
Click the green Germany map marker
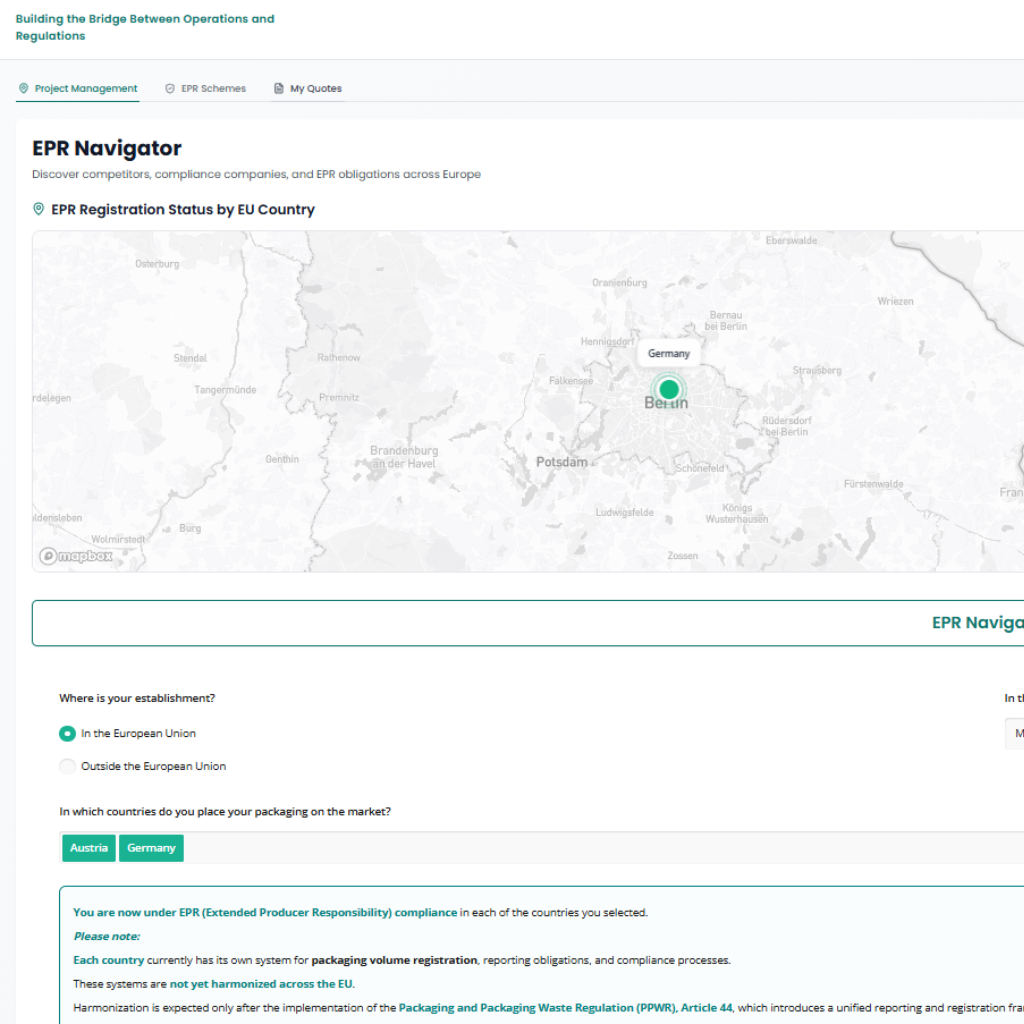point(669,389)
